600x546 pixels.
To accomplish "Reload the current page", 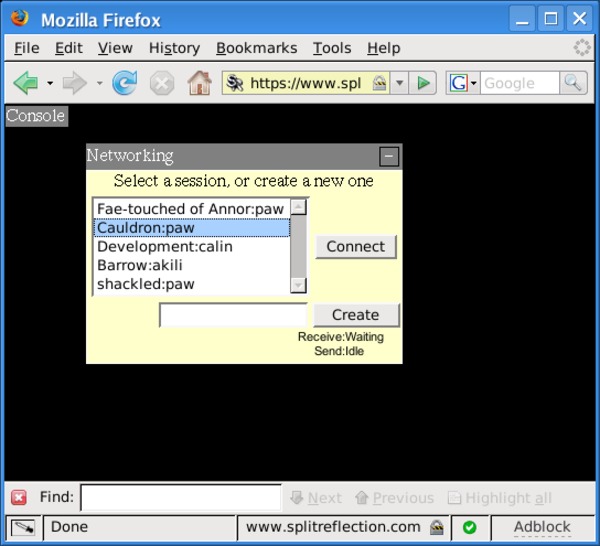I will pyautogui.click(x=125, y=83).
